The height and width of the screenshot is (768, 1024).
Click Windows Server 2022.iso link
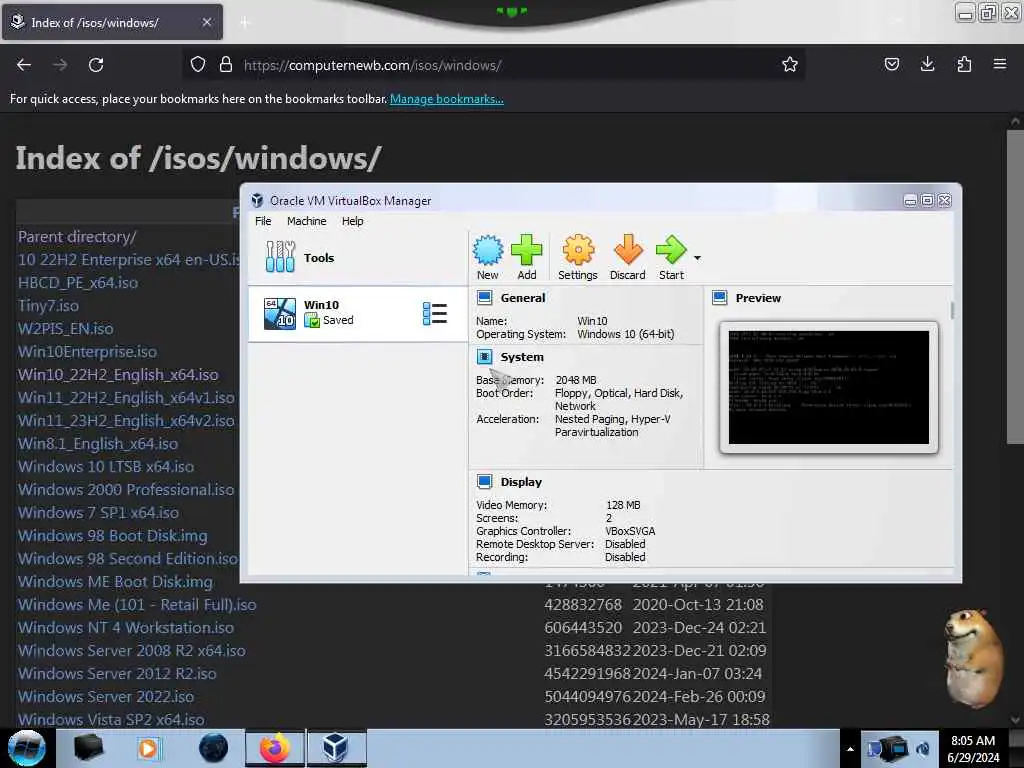(x=106, y=697)
